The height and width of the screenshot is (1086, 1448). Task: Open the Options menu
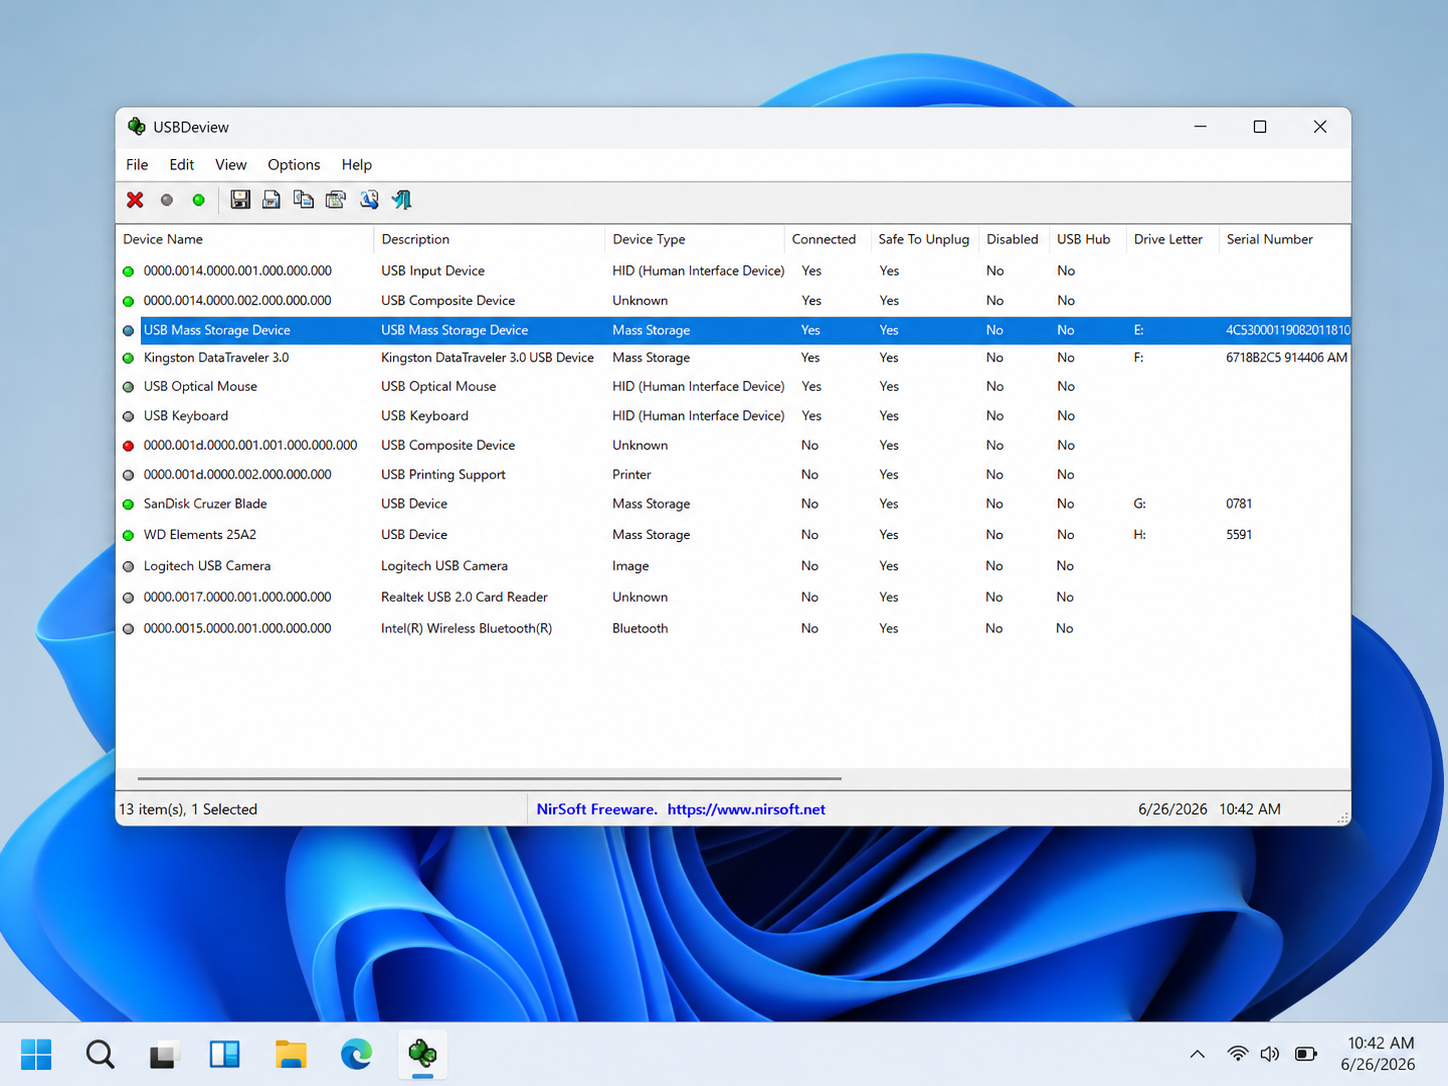(294, 165)
